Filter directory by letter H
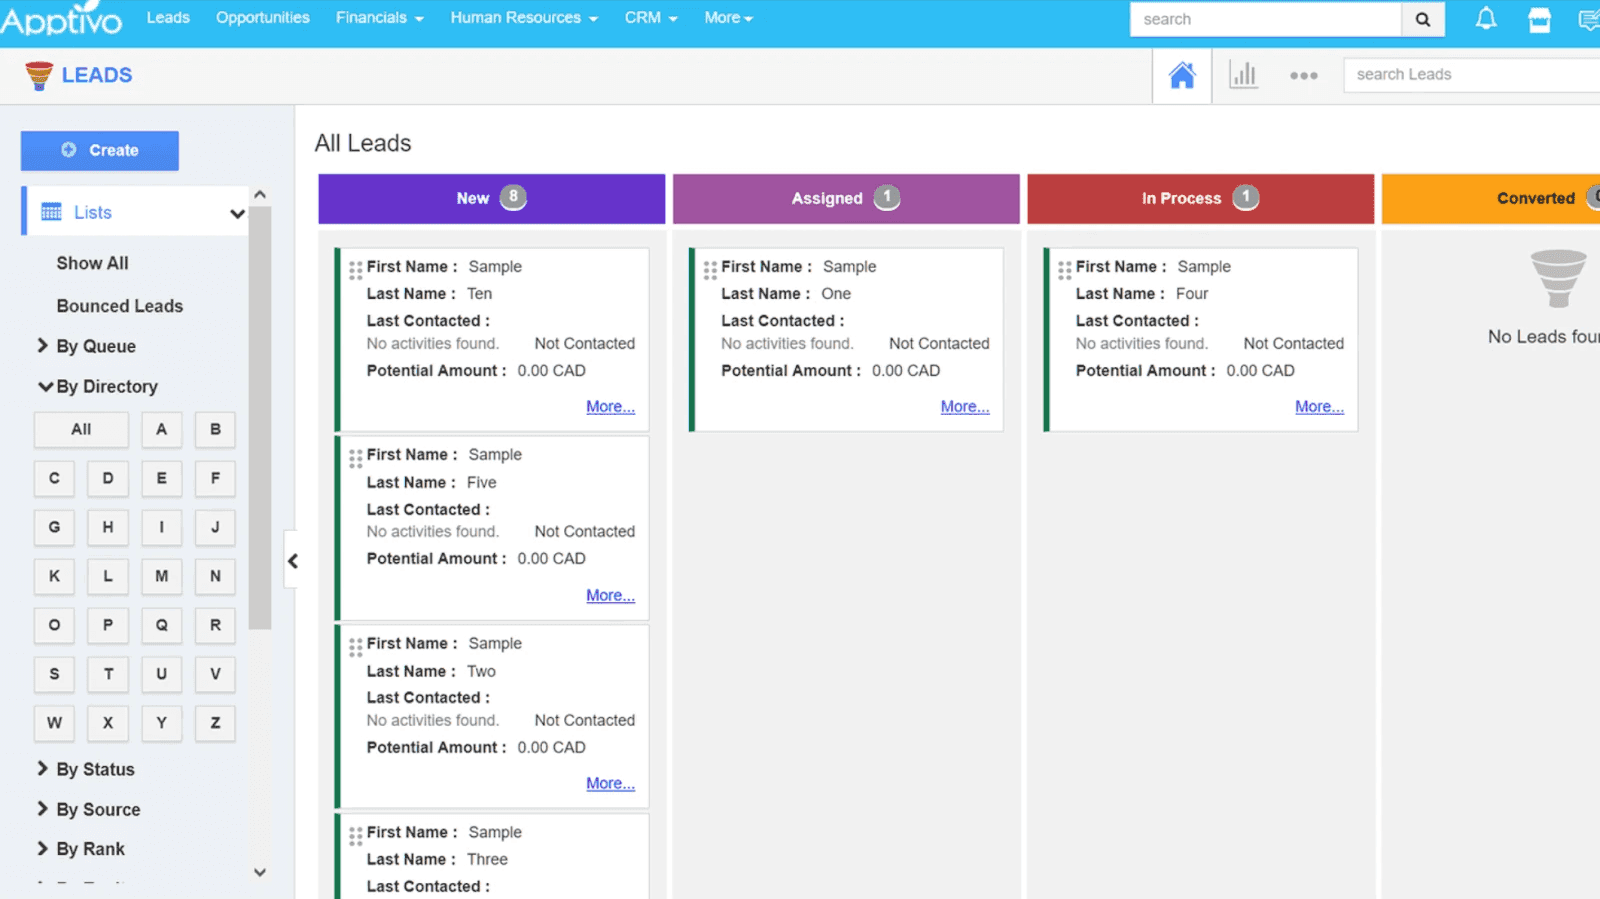 point(108,527)
